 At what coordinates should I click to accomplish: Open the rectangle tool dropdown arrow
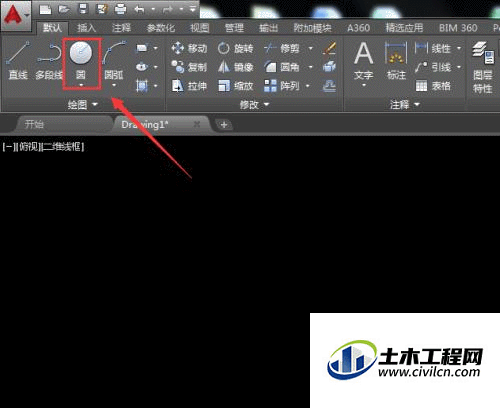coord(156,48)
